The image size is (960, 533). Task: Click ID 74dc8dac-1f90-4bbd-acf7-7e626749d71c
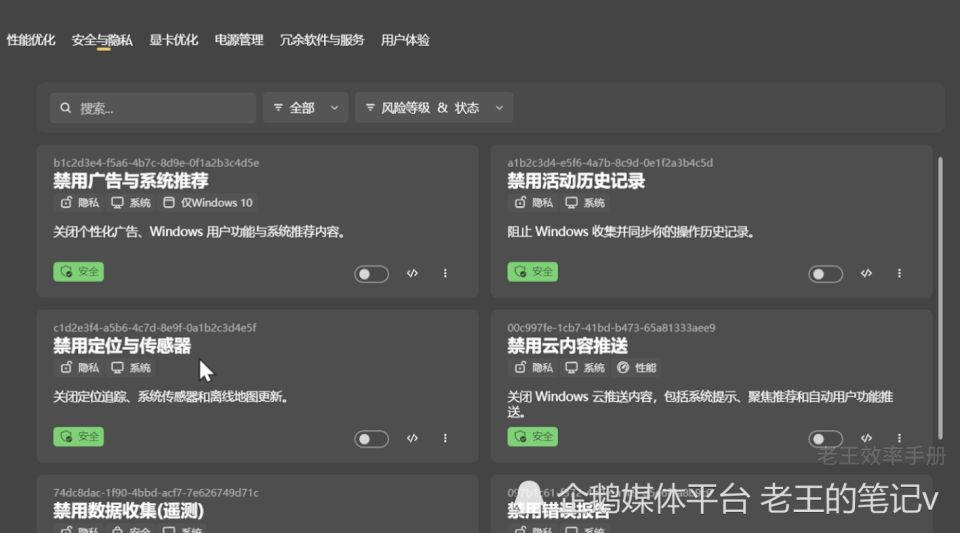click(156, 493)
